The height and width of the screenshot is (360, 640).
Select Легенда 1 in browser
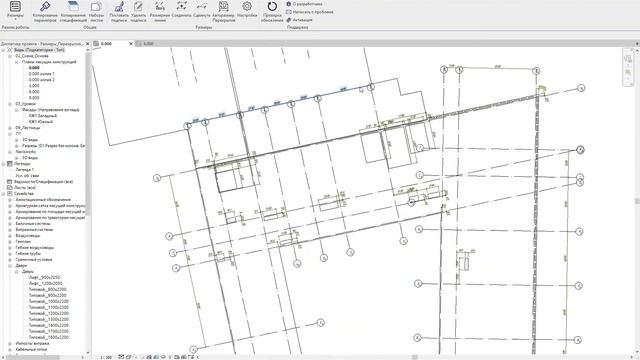pyautogui.click(x=24, y=169)
